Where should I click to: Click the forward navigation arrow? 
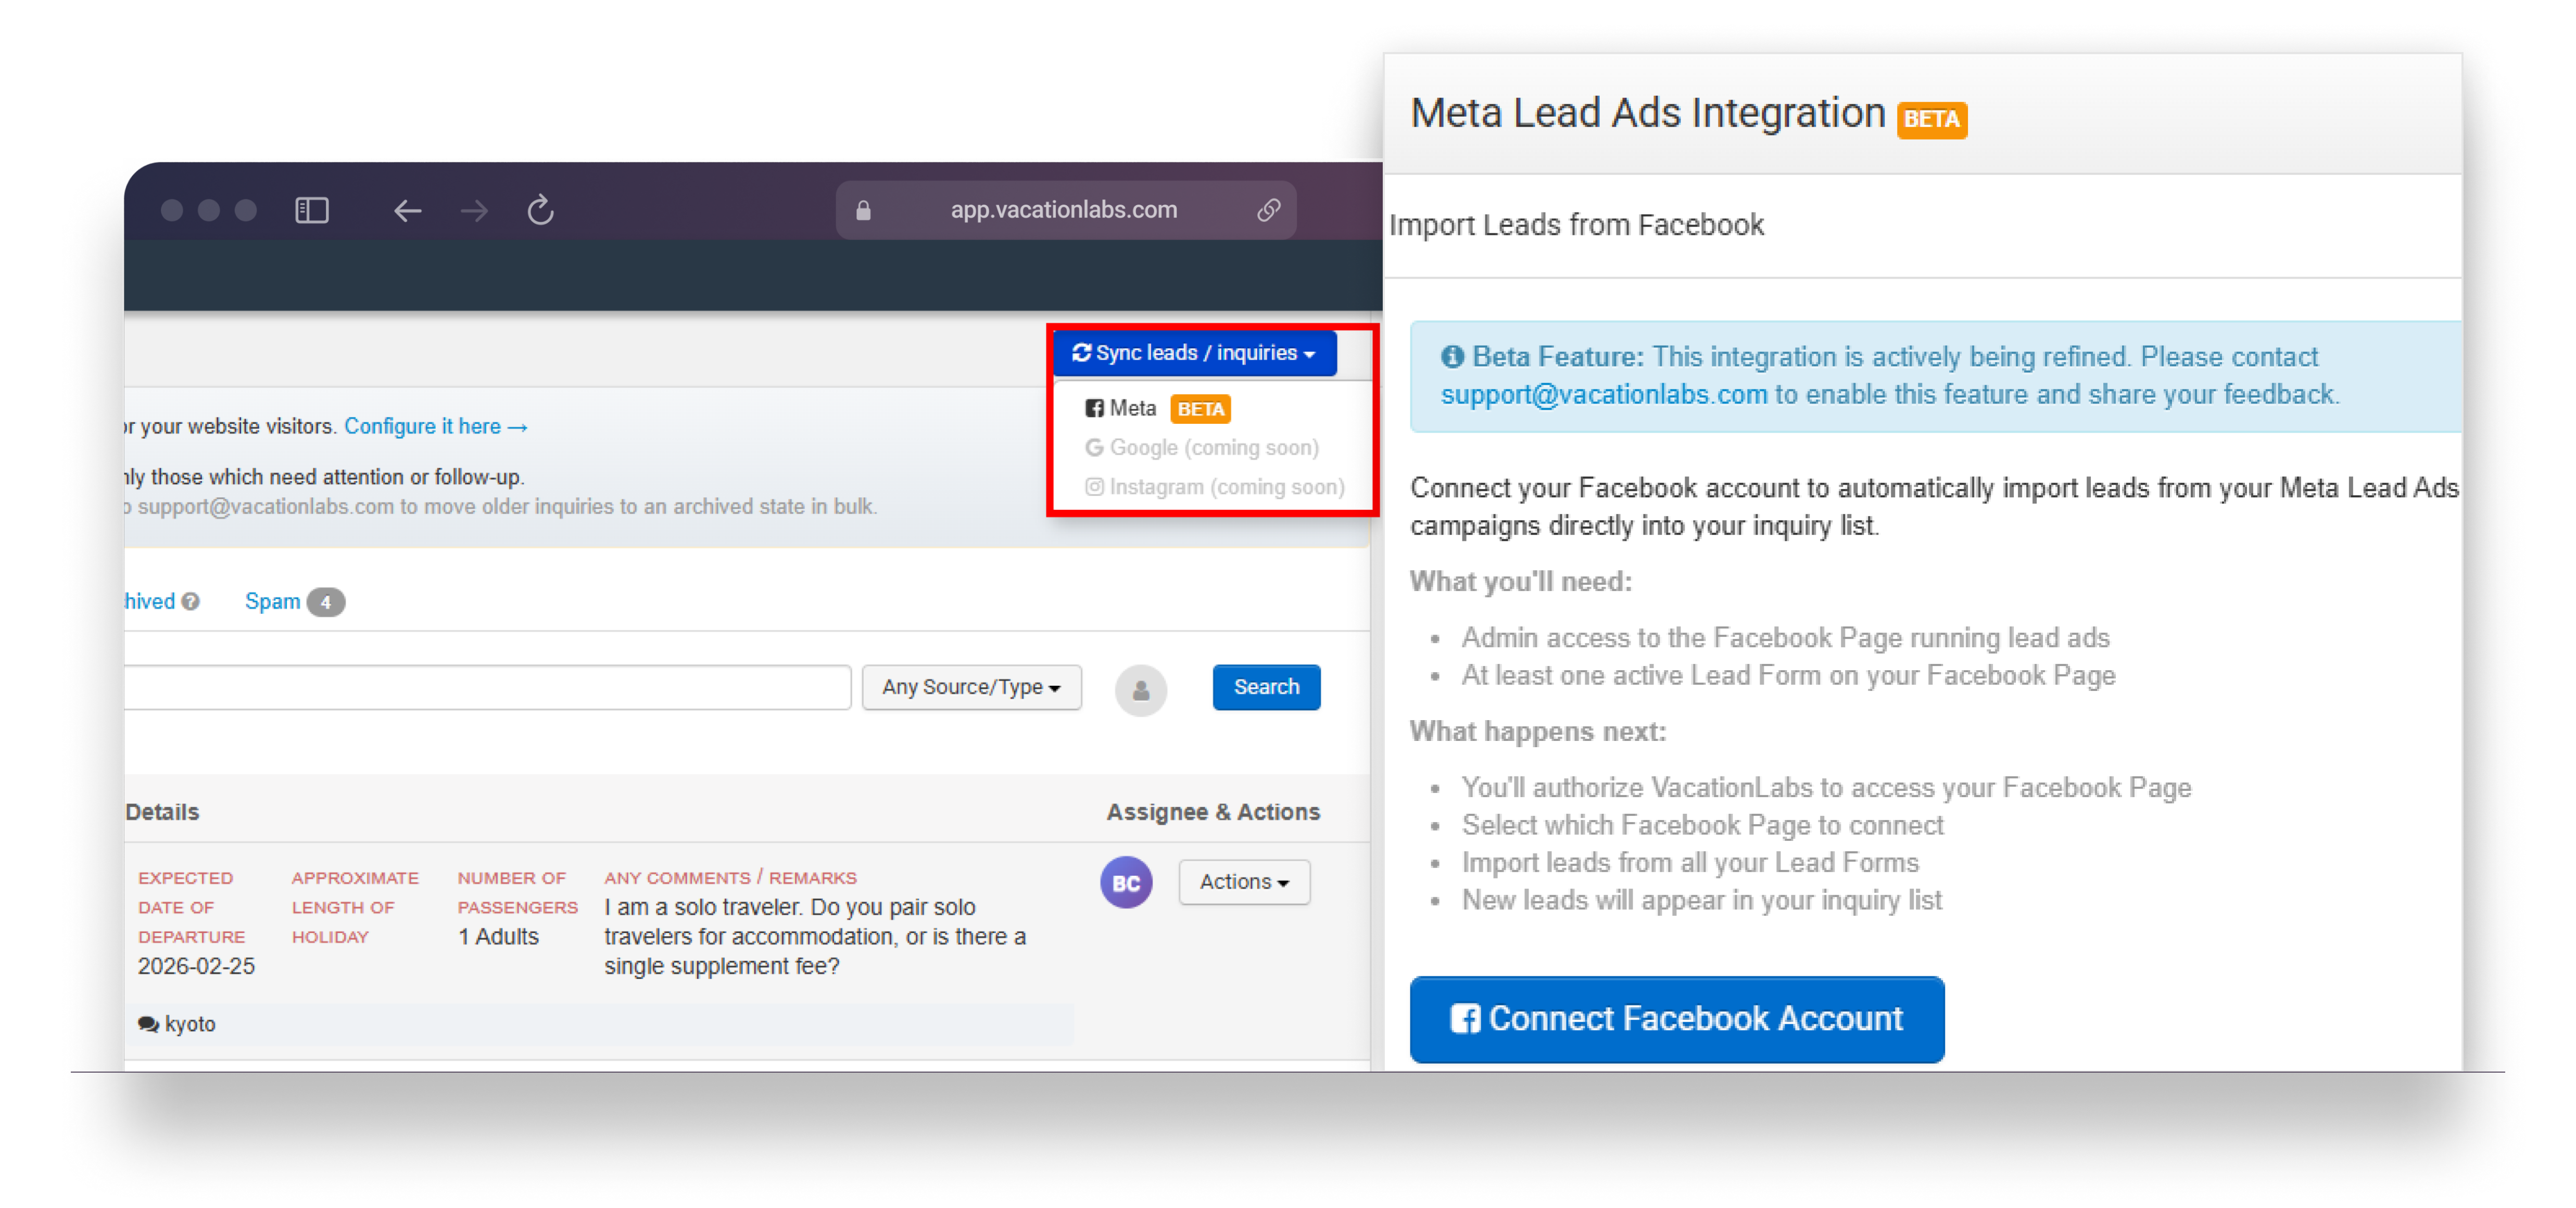(474, 210)
